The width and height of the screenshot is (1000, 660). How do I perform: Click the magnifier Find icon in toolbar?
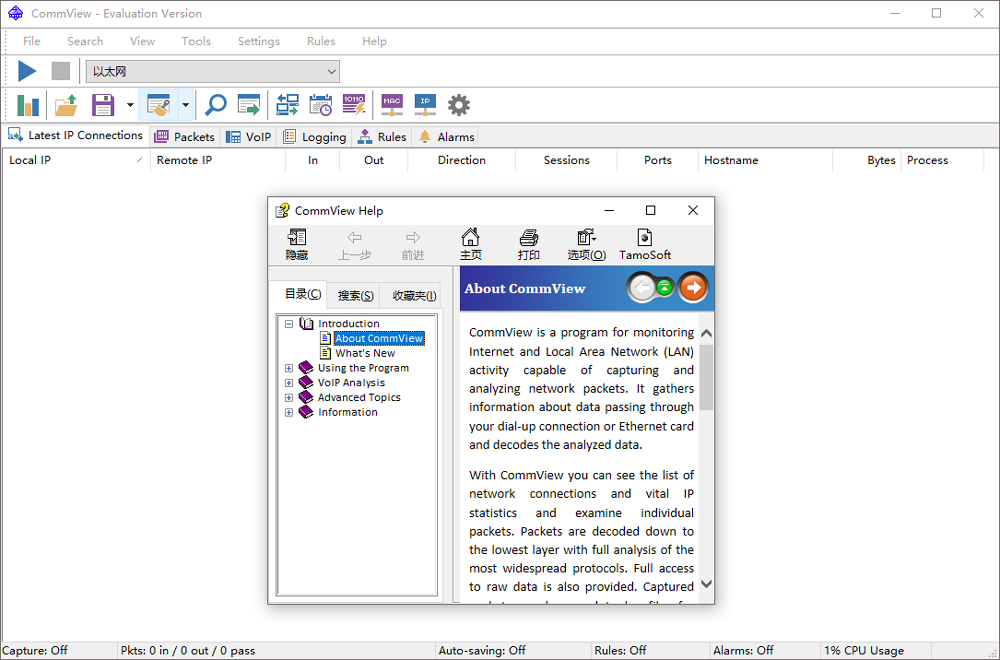(215, 105)
